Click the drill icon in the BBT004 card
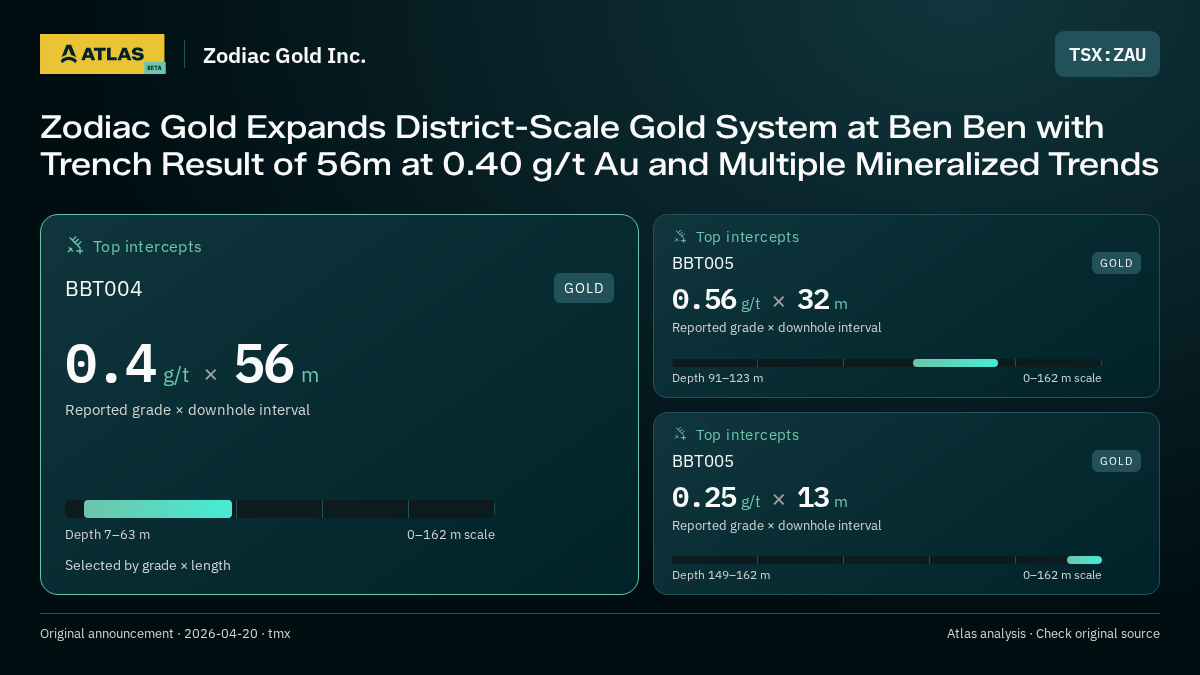1200x675 pixels. point(75,245)
